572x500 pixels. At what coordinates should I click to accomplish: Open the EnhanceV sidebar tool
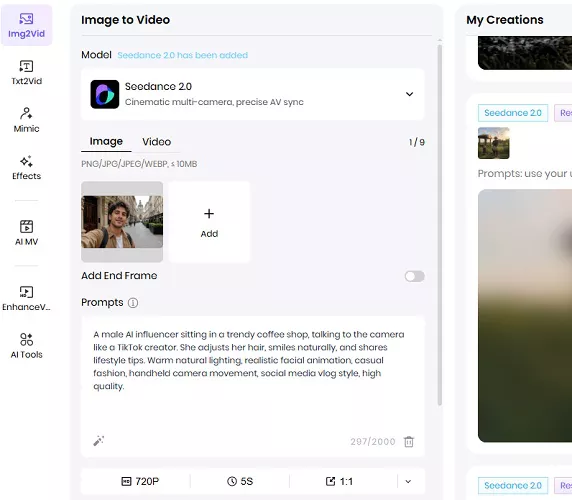pos(26,298)
